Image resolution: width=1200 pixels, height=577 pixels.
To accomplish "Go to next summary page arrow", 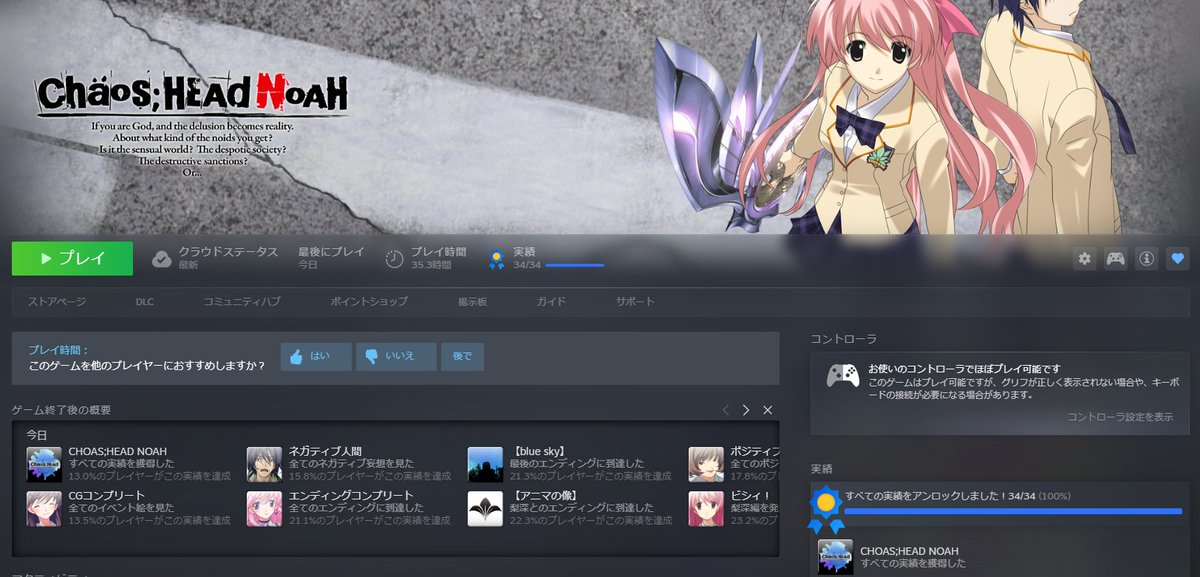I will (x=746, y=410).
